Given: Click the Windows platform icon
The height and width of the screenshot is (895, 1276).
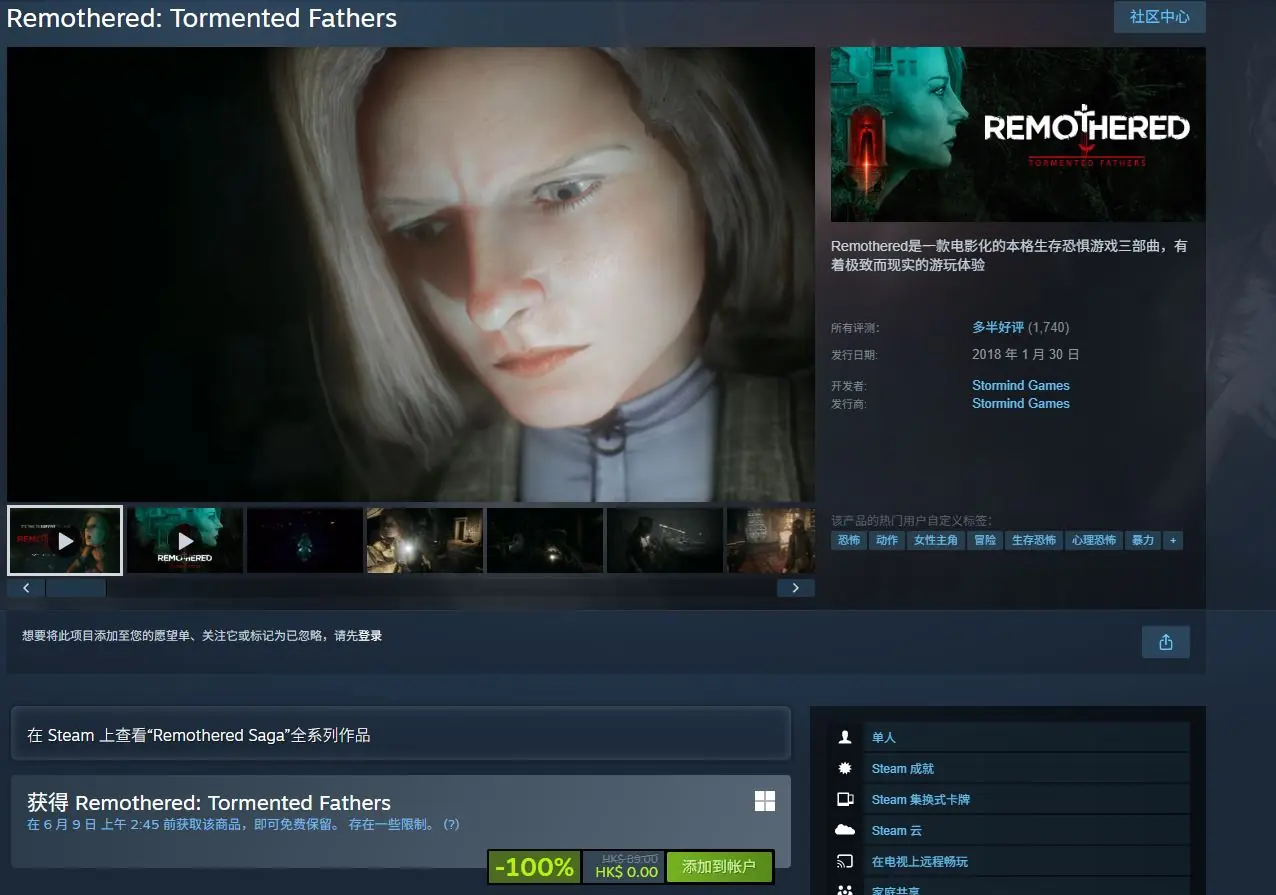Looking at the screenshot, I should [x=765, y=801].
